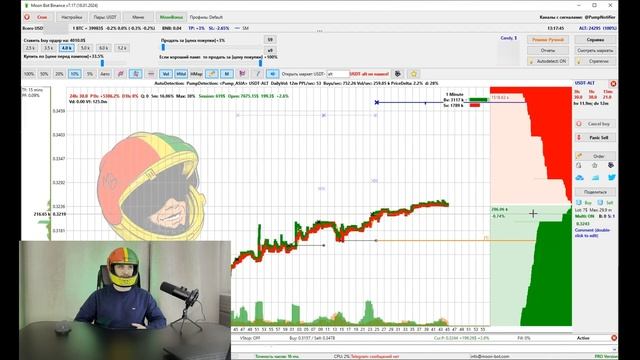This screenshot has width=640, height=360.
Task: Click the red Stop button
Action: pos(38,17)
